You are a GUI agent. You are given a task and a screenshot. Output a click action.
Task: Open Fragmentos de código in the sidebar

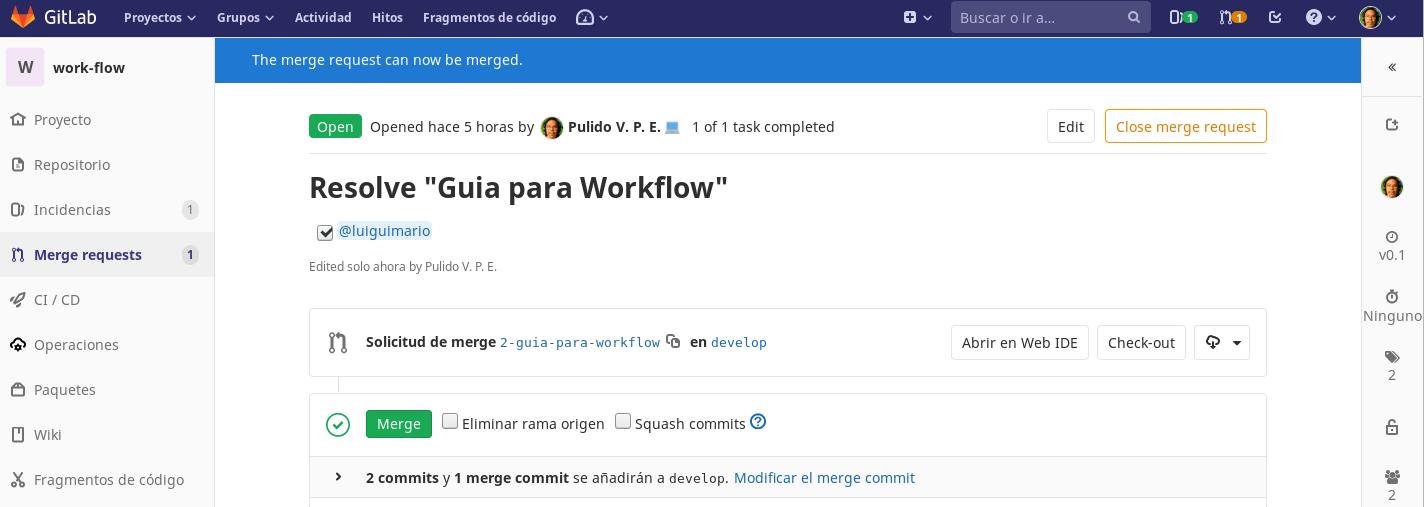[x=107, y=479]
